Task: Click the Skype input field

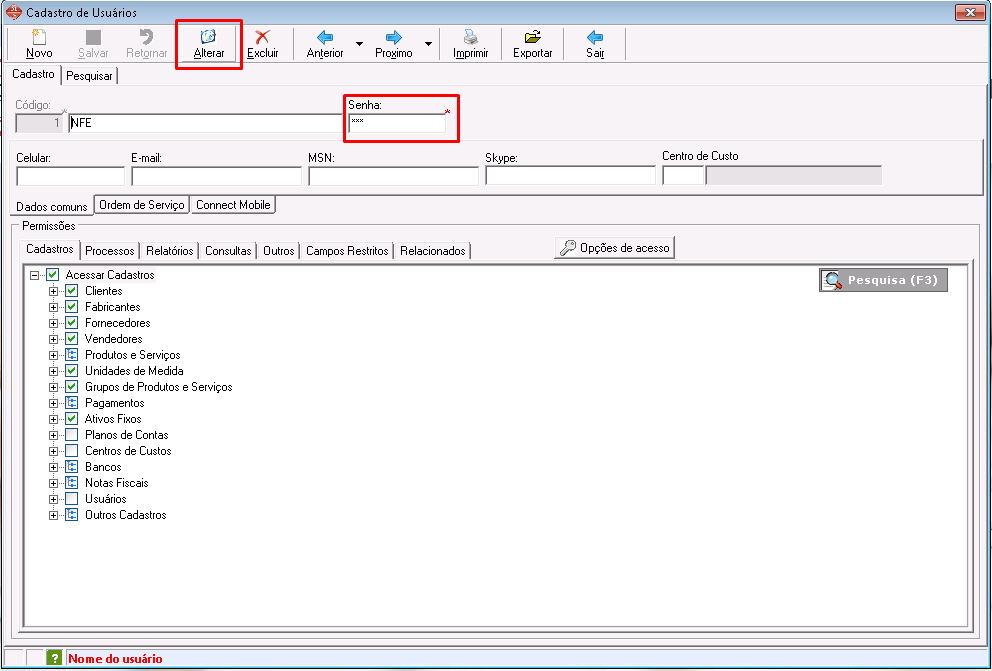Action: pyautogui.click(x=570, y=176)
